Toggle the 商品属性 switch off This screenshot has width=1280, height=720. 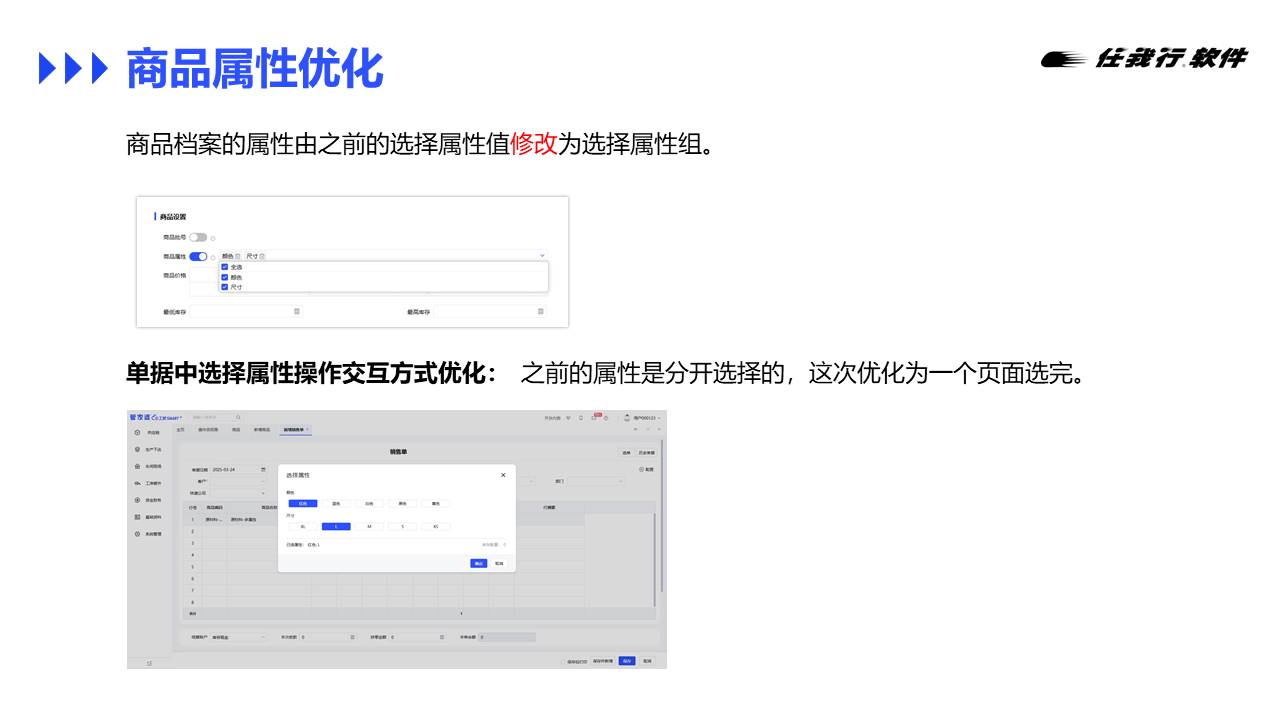pyautogui.click(x=198, y=256)
